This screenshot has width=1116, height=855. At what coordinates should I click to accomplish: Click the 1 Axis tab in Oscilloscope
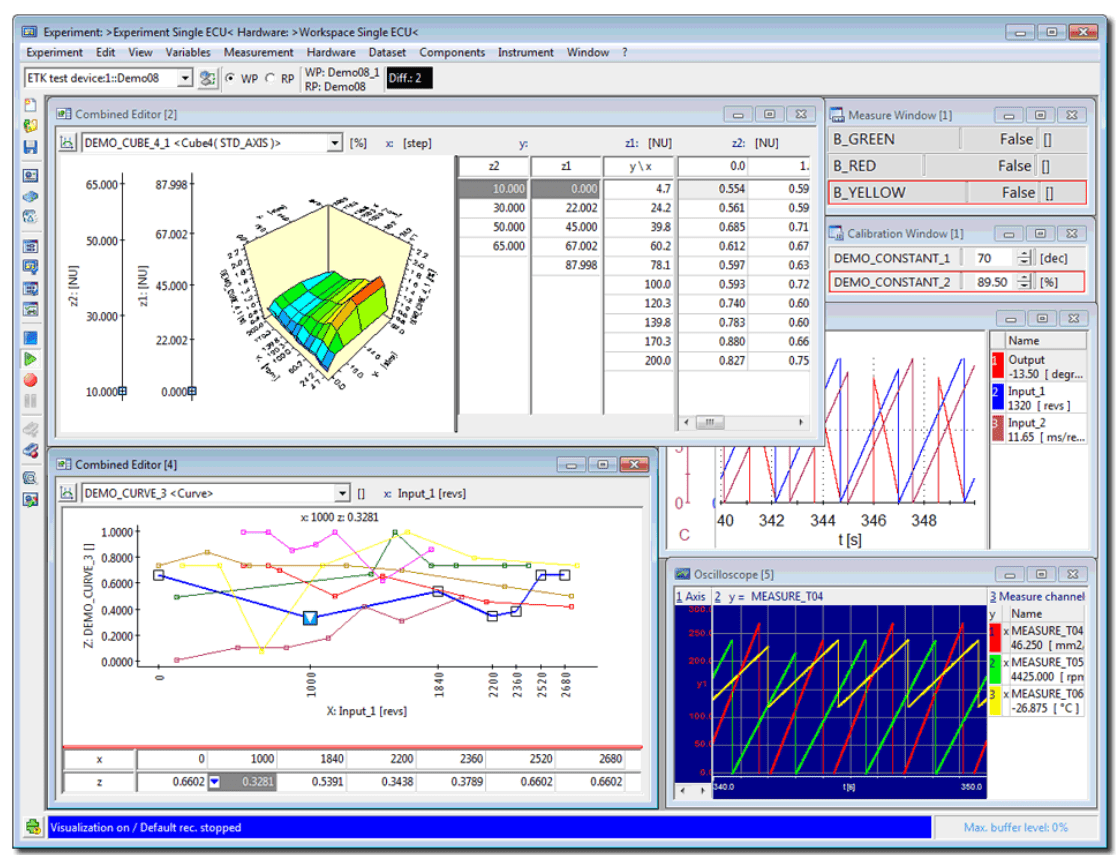tap(689, 597)
